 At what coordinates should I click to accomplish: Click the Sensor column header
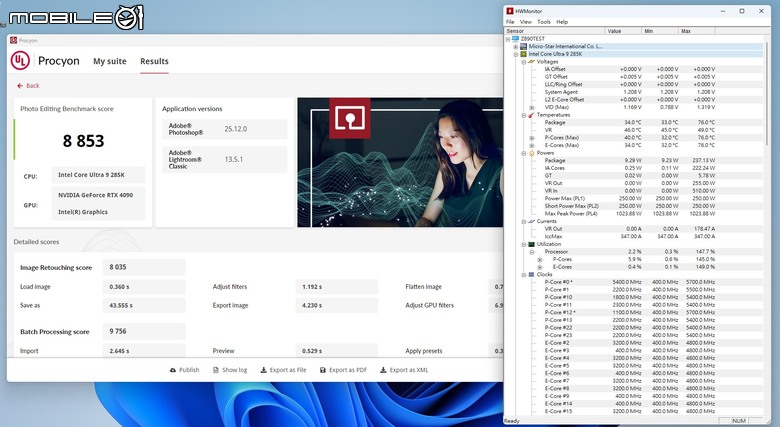pos(555,31)
